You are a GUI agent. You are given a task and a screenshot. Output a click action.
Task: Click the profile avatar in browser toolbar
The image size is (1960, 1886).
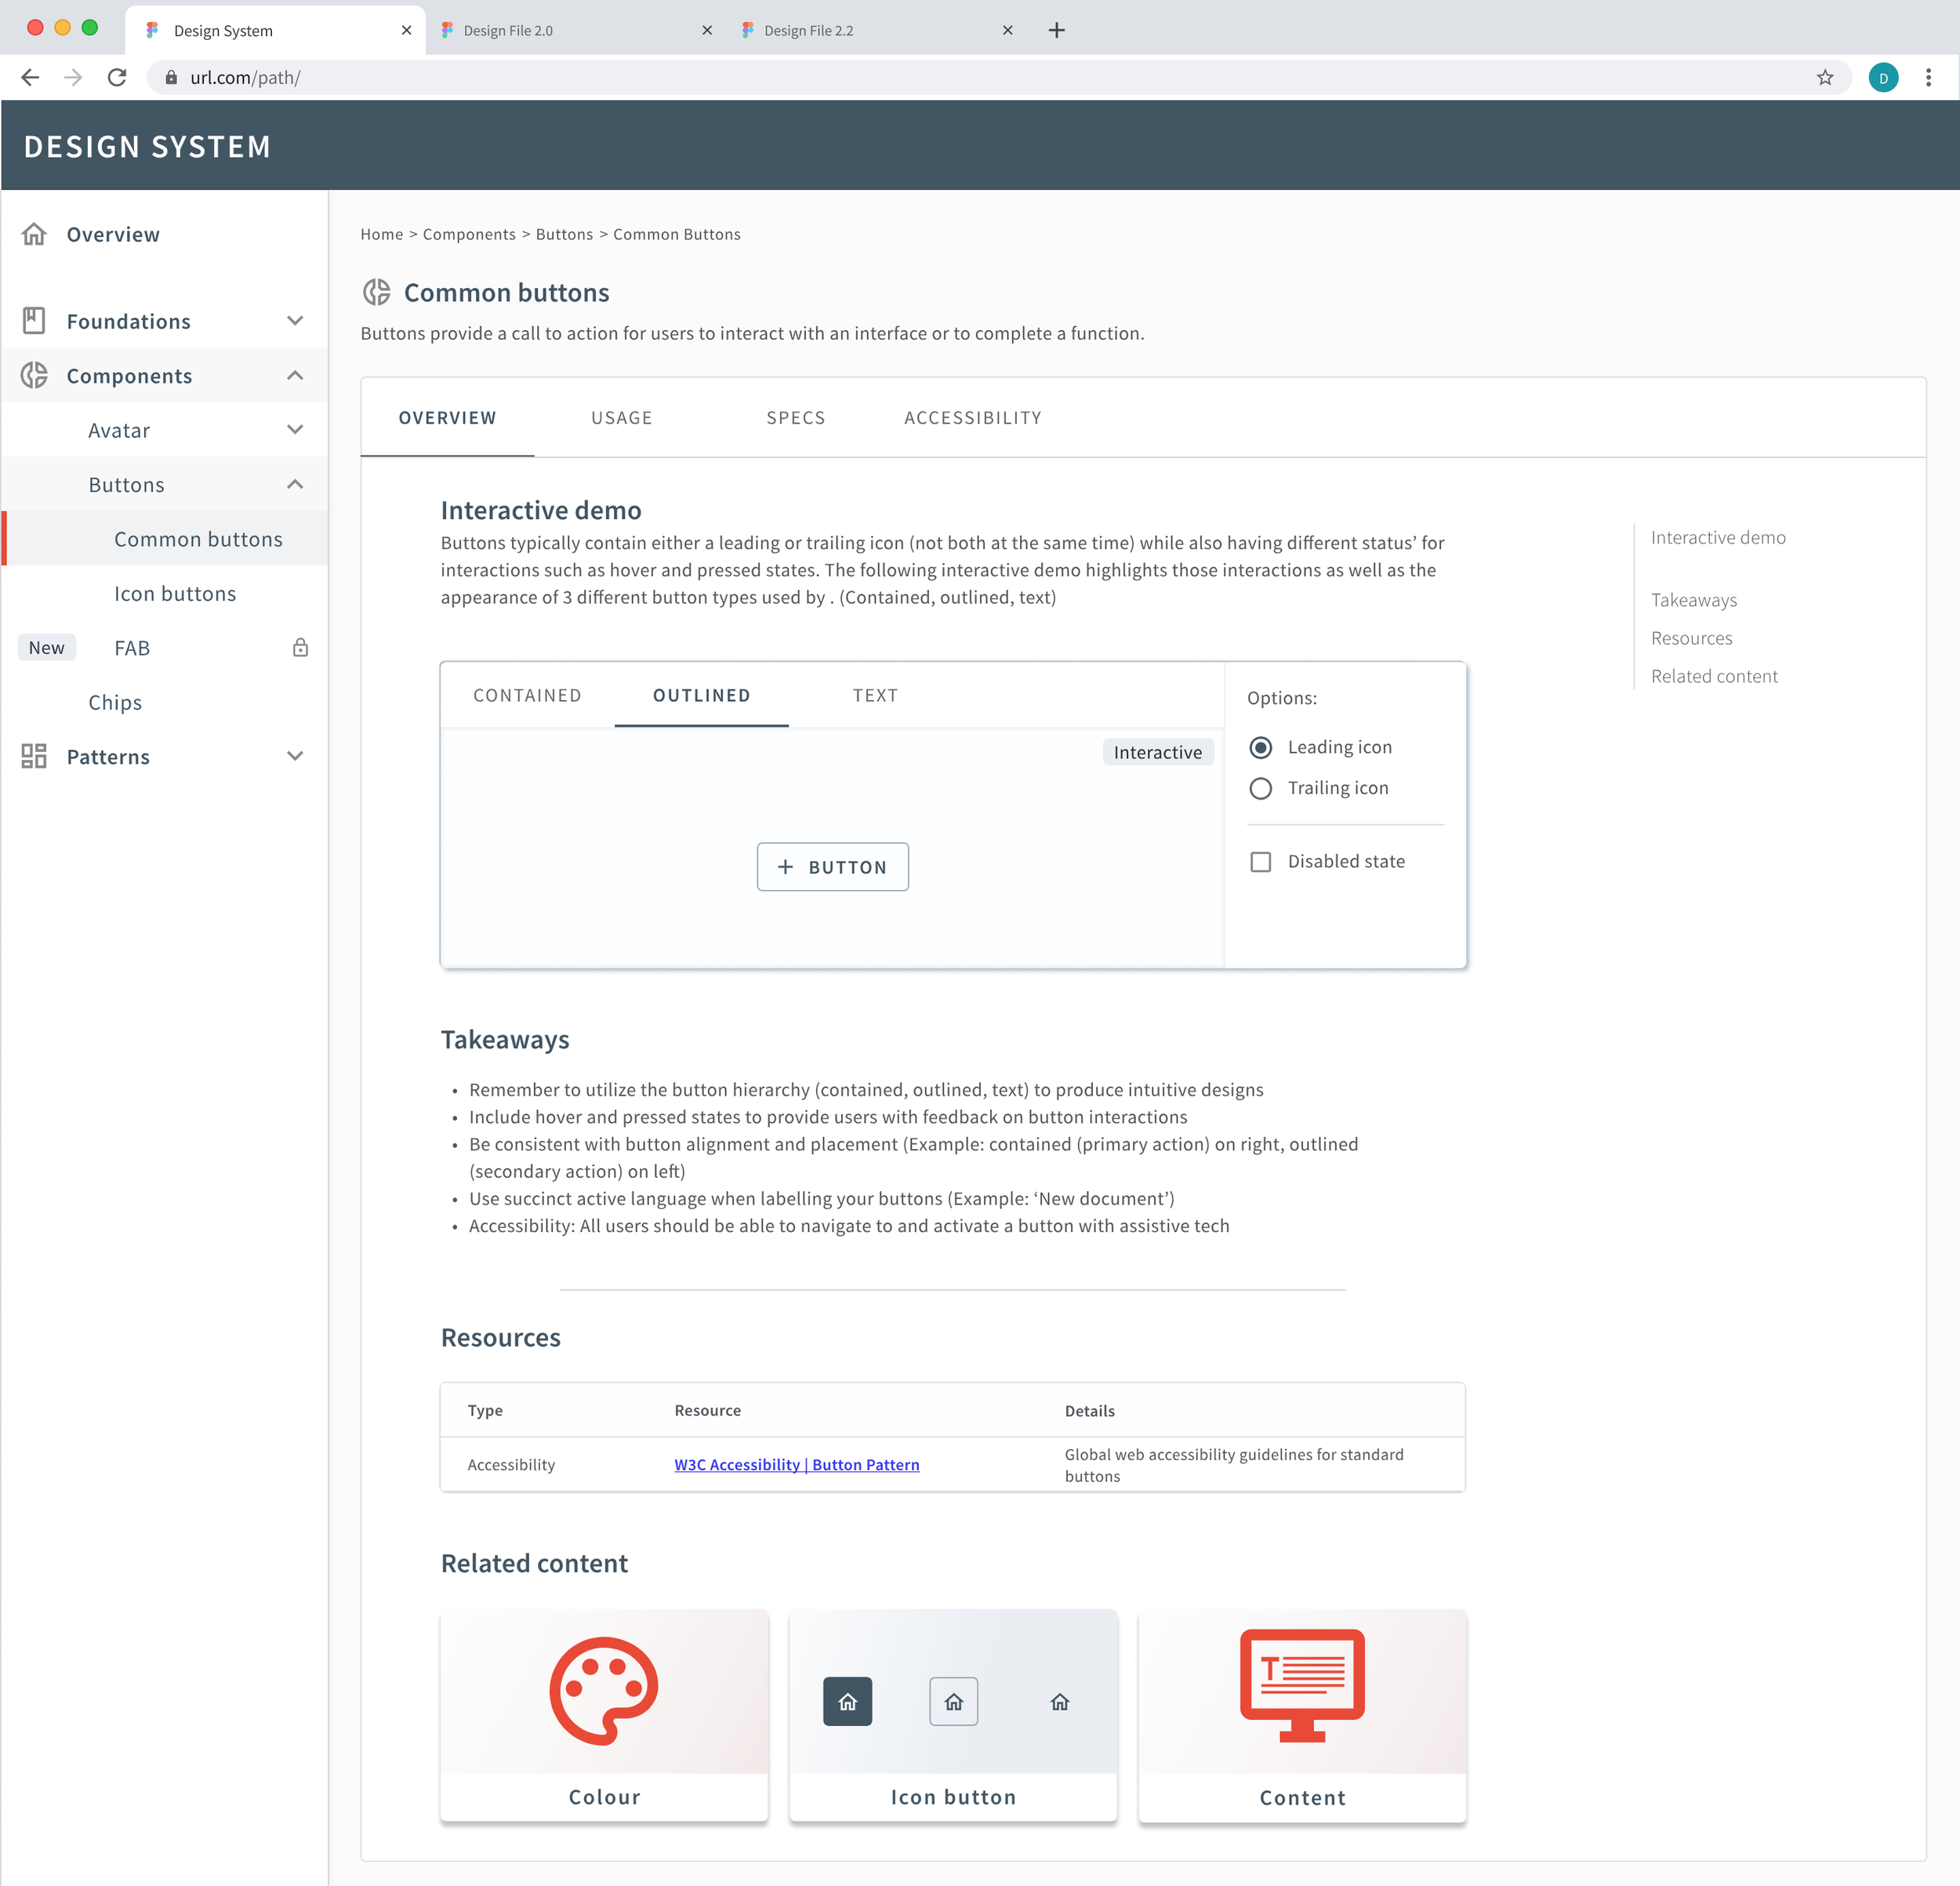click(x=1884, y=77)
